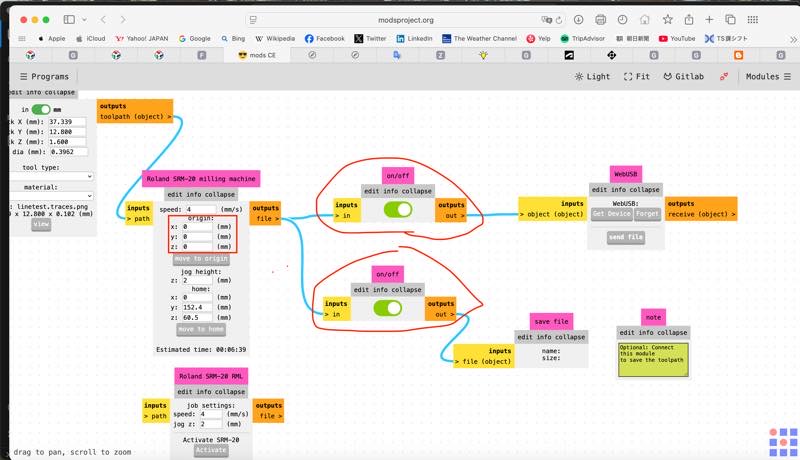
Task: Open the tool type dropdown
Action: click(x=51, y=176)
